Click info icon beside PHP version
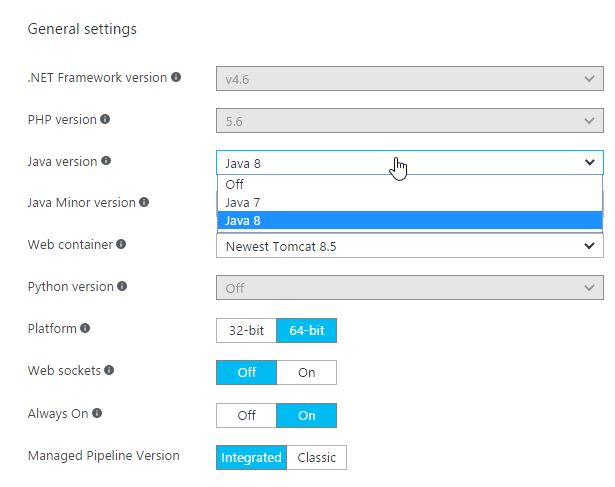The image size is (615, 487). 105,119
